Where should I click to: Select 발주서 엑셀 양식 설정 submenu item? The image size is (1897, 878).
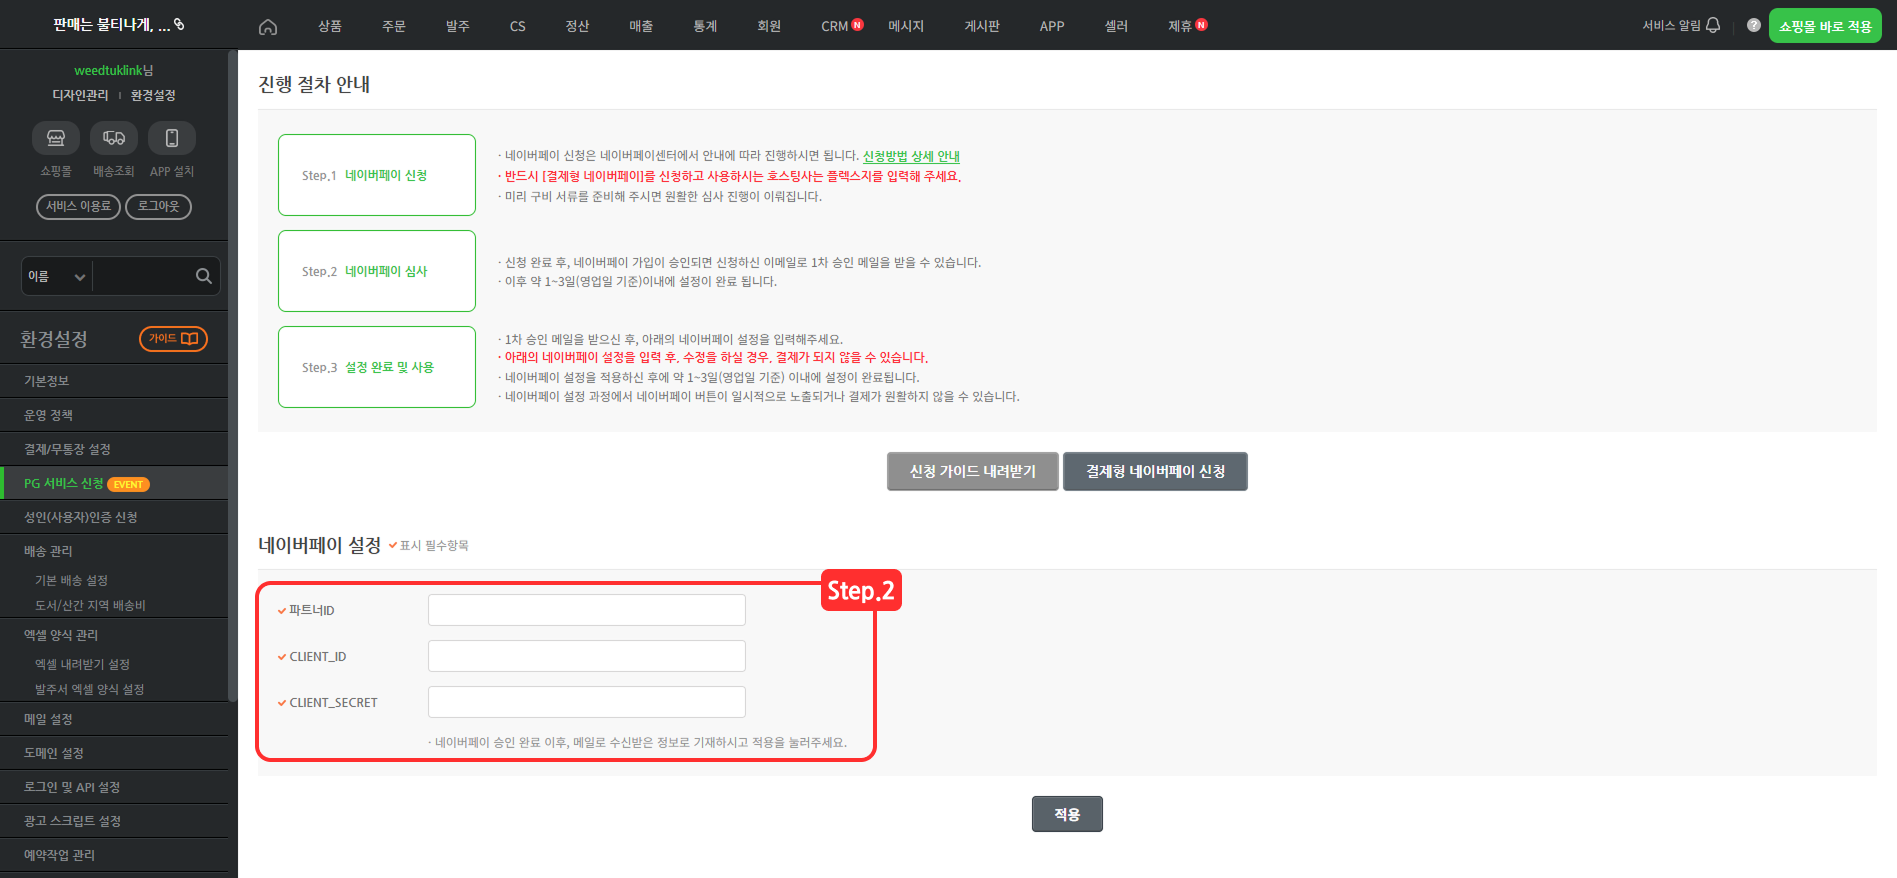[89, 689]
